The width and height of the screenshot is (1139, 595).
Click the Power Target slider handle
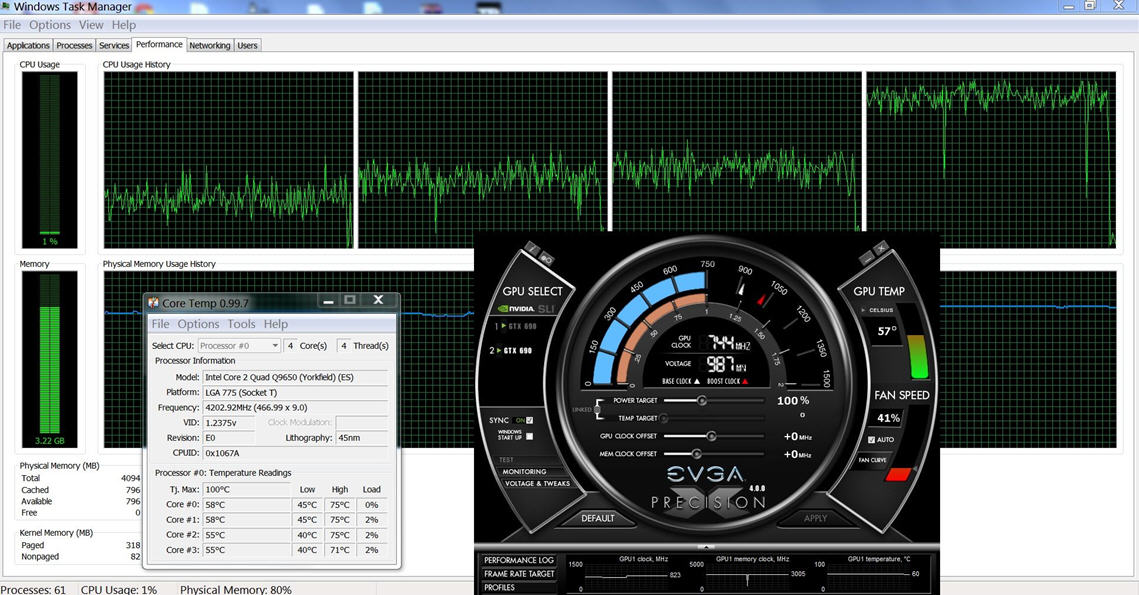[x=702, y=400]
